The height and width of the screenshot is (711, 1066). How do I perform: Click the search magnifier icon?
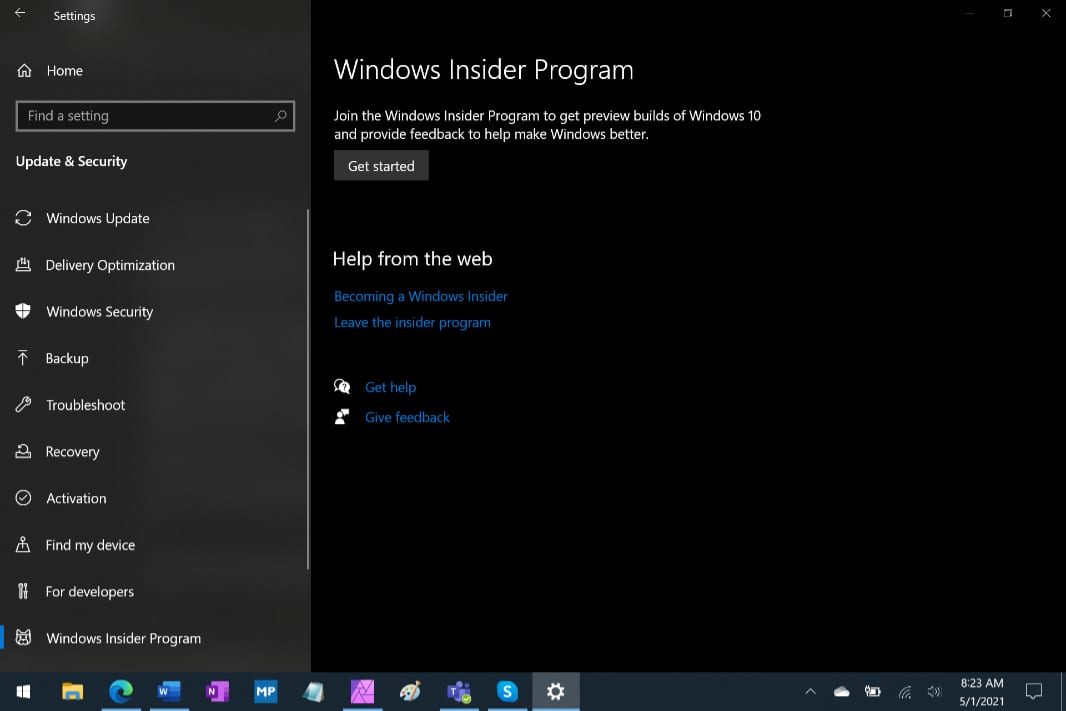pos(281,116)
